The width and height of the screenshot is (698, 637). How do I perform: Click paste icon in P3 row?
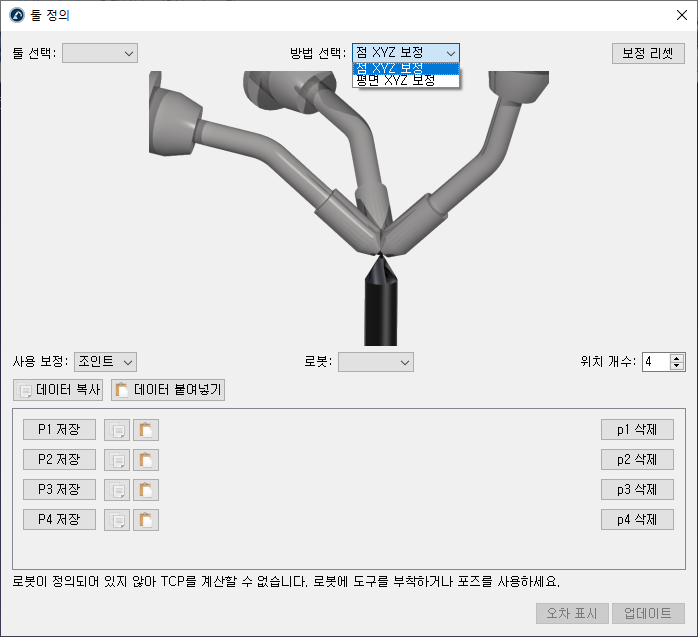tap(146, 490)
